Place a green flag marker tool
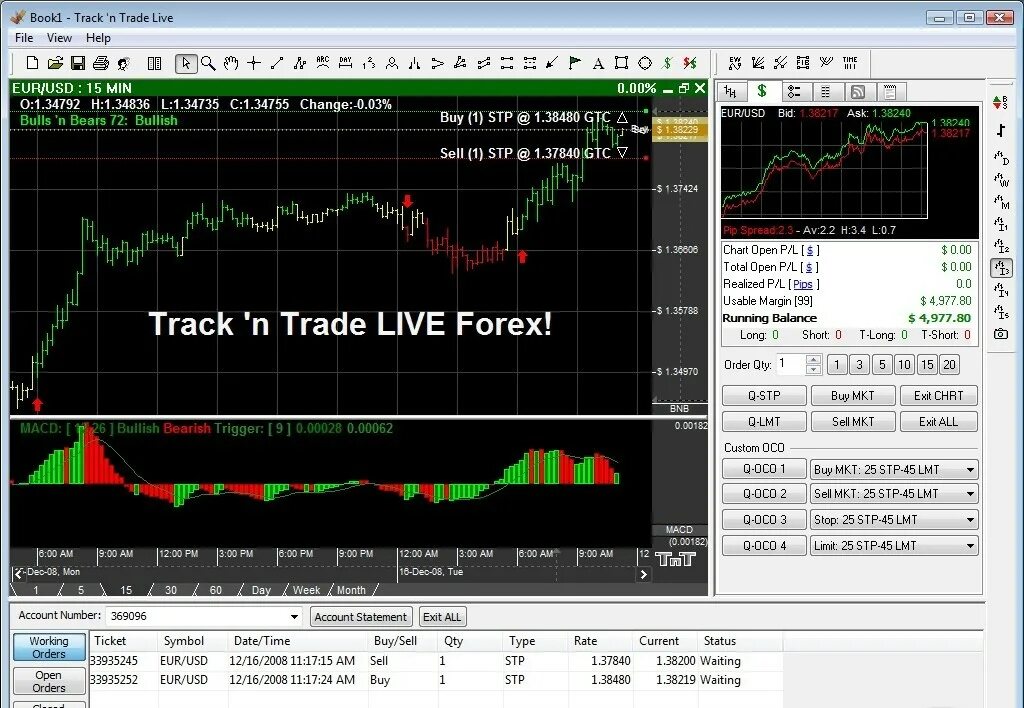1024x708 pixels. pos(575,63)
